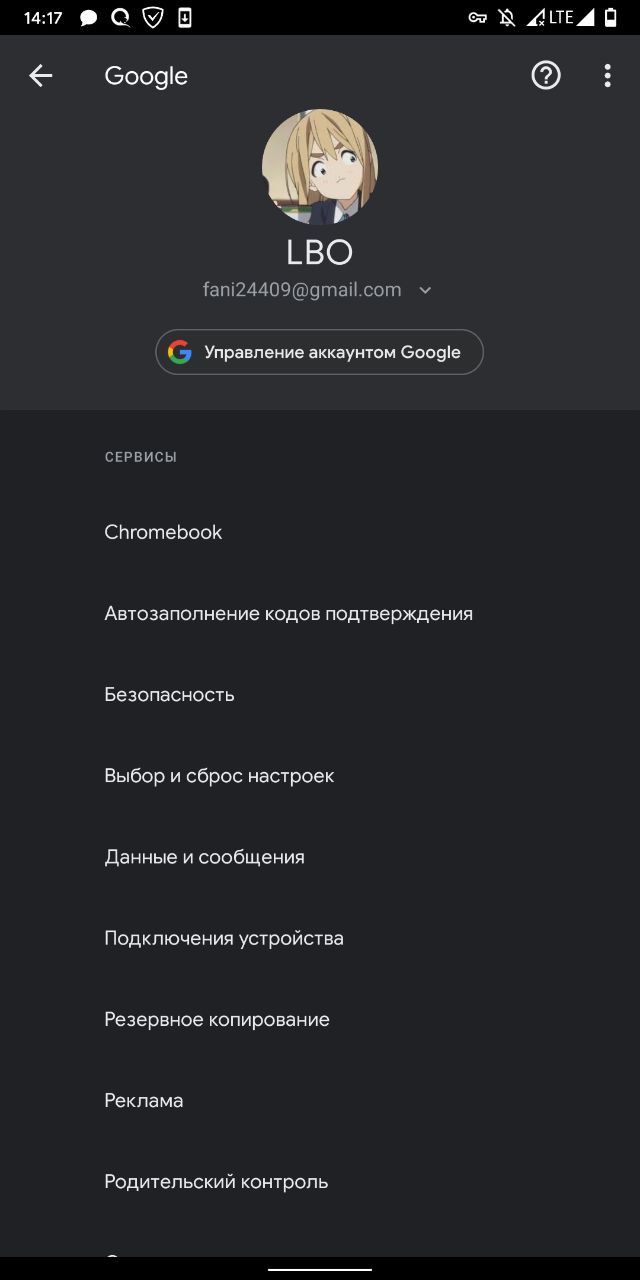Open Автозаполнение кодов подтверждения
The height and width of the screenshot is (1280, 640).
click(x=288, y=613)
